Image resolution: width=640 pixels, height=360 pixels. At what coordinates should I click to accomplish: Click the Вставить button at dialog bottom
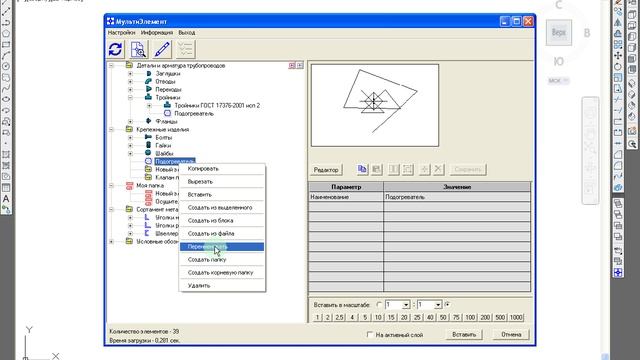(464, 335)
